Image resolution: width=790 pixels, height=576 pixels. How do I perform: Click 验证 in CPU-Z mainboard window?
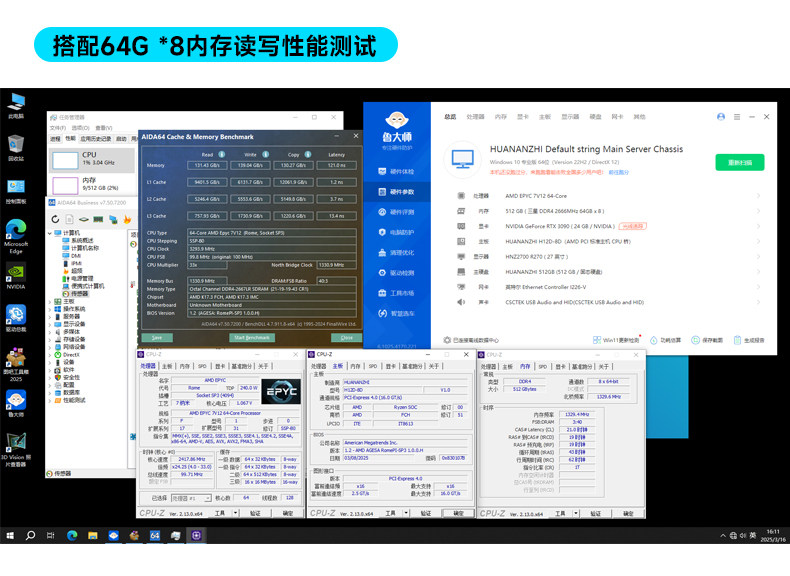tap(426, 513)
